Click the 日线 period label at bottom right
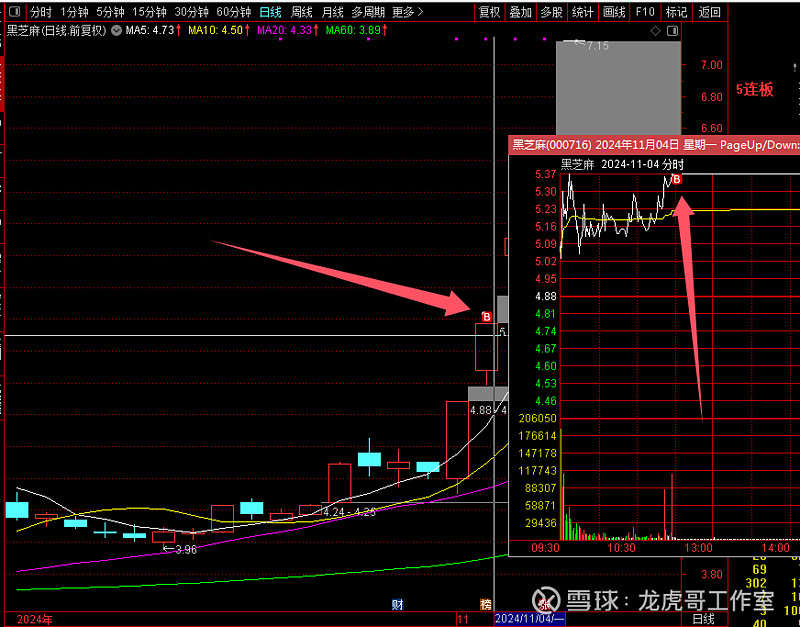The height and width of the screenshot is (627, 800). click(704, 619)
